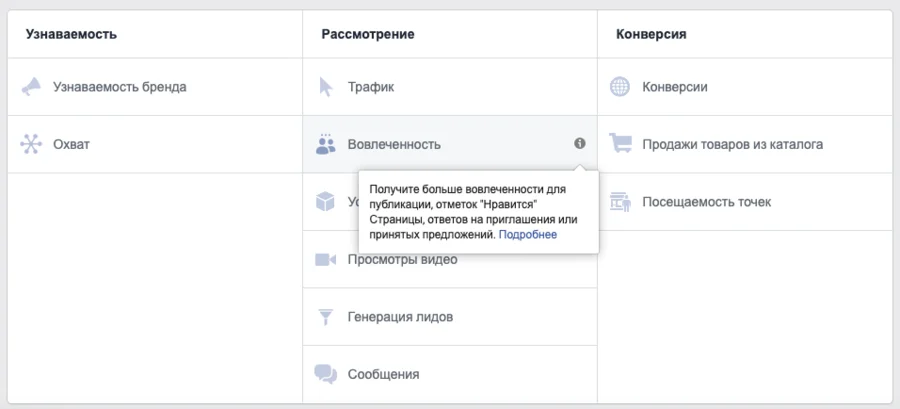Image resolution: width=900 pixels, height=409 pixels.
Task: Click the funnel icon for Генерация лидов
Action: [325, 317]
